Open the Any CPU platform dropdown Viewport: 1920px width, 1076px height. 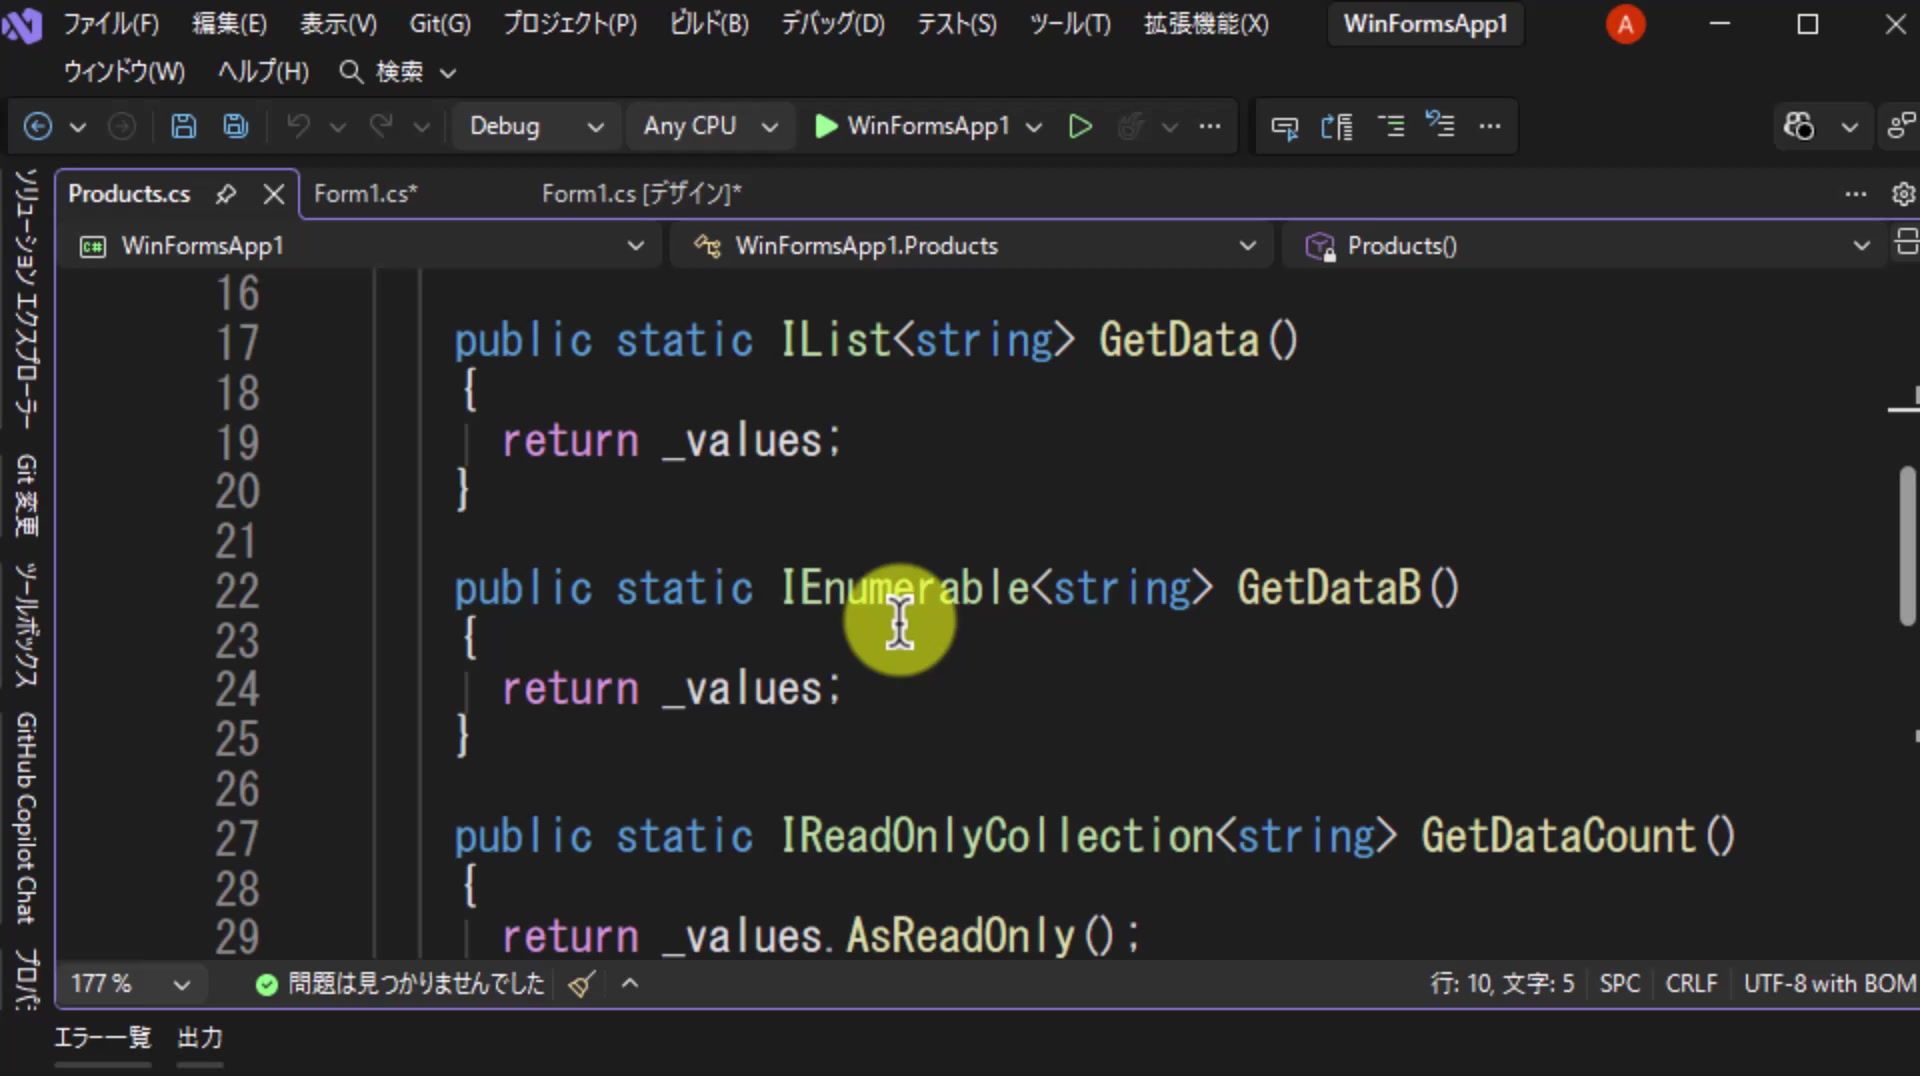710,126
